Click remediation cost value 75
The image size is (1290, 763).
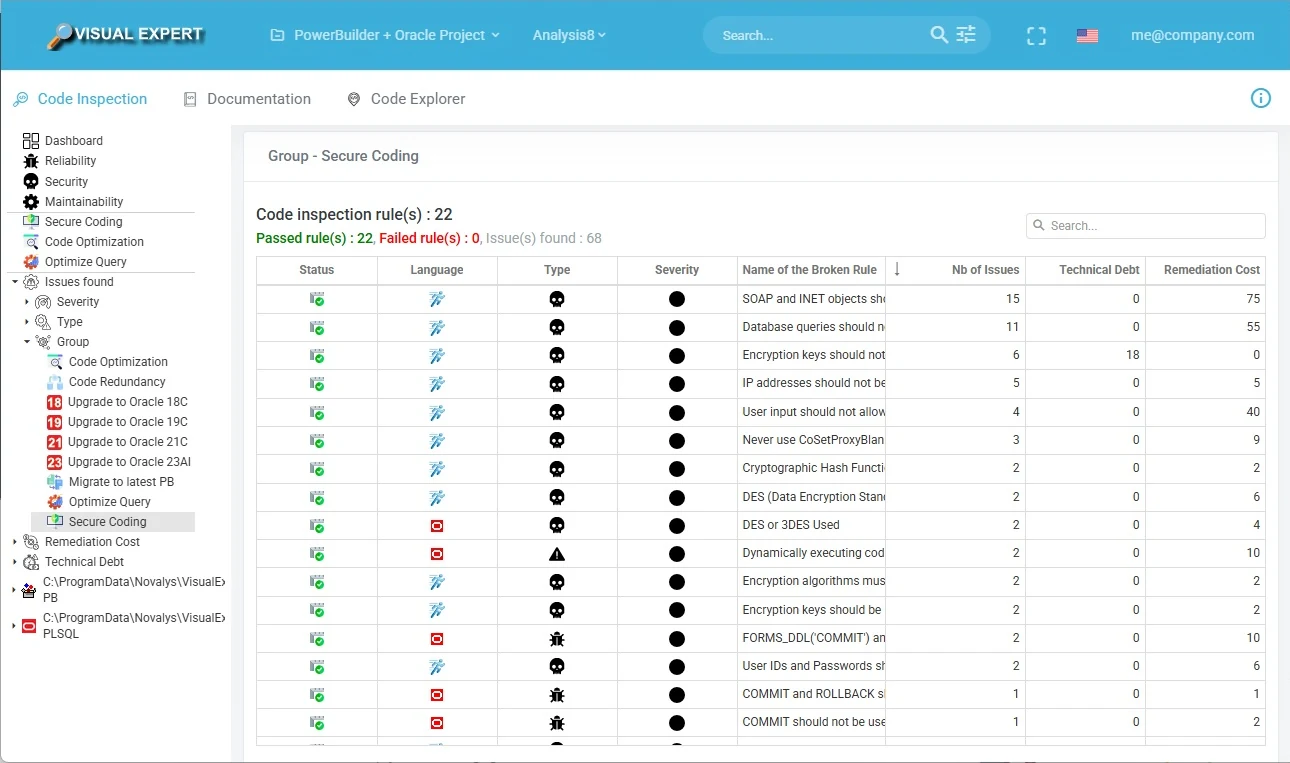pos(1253,299)
